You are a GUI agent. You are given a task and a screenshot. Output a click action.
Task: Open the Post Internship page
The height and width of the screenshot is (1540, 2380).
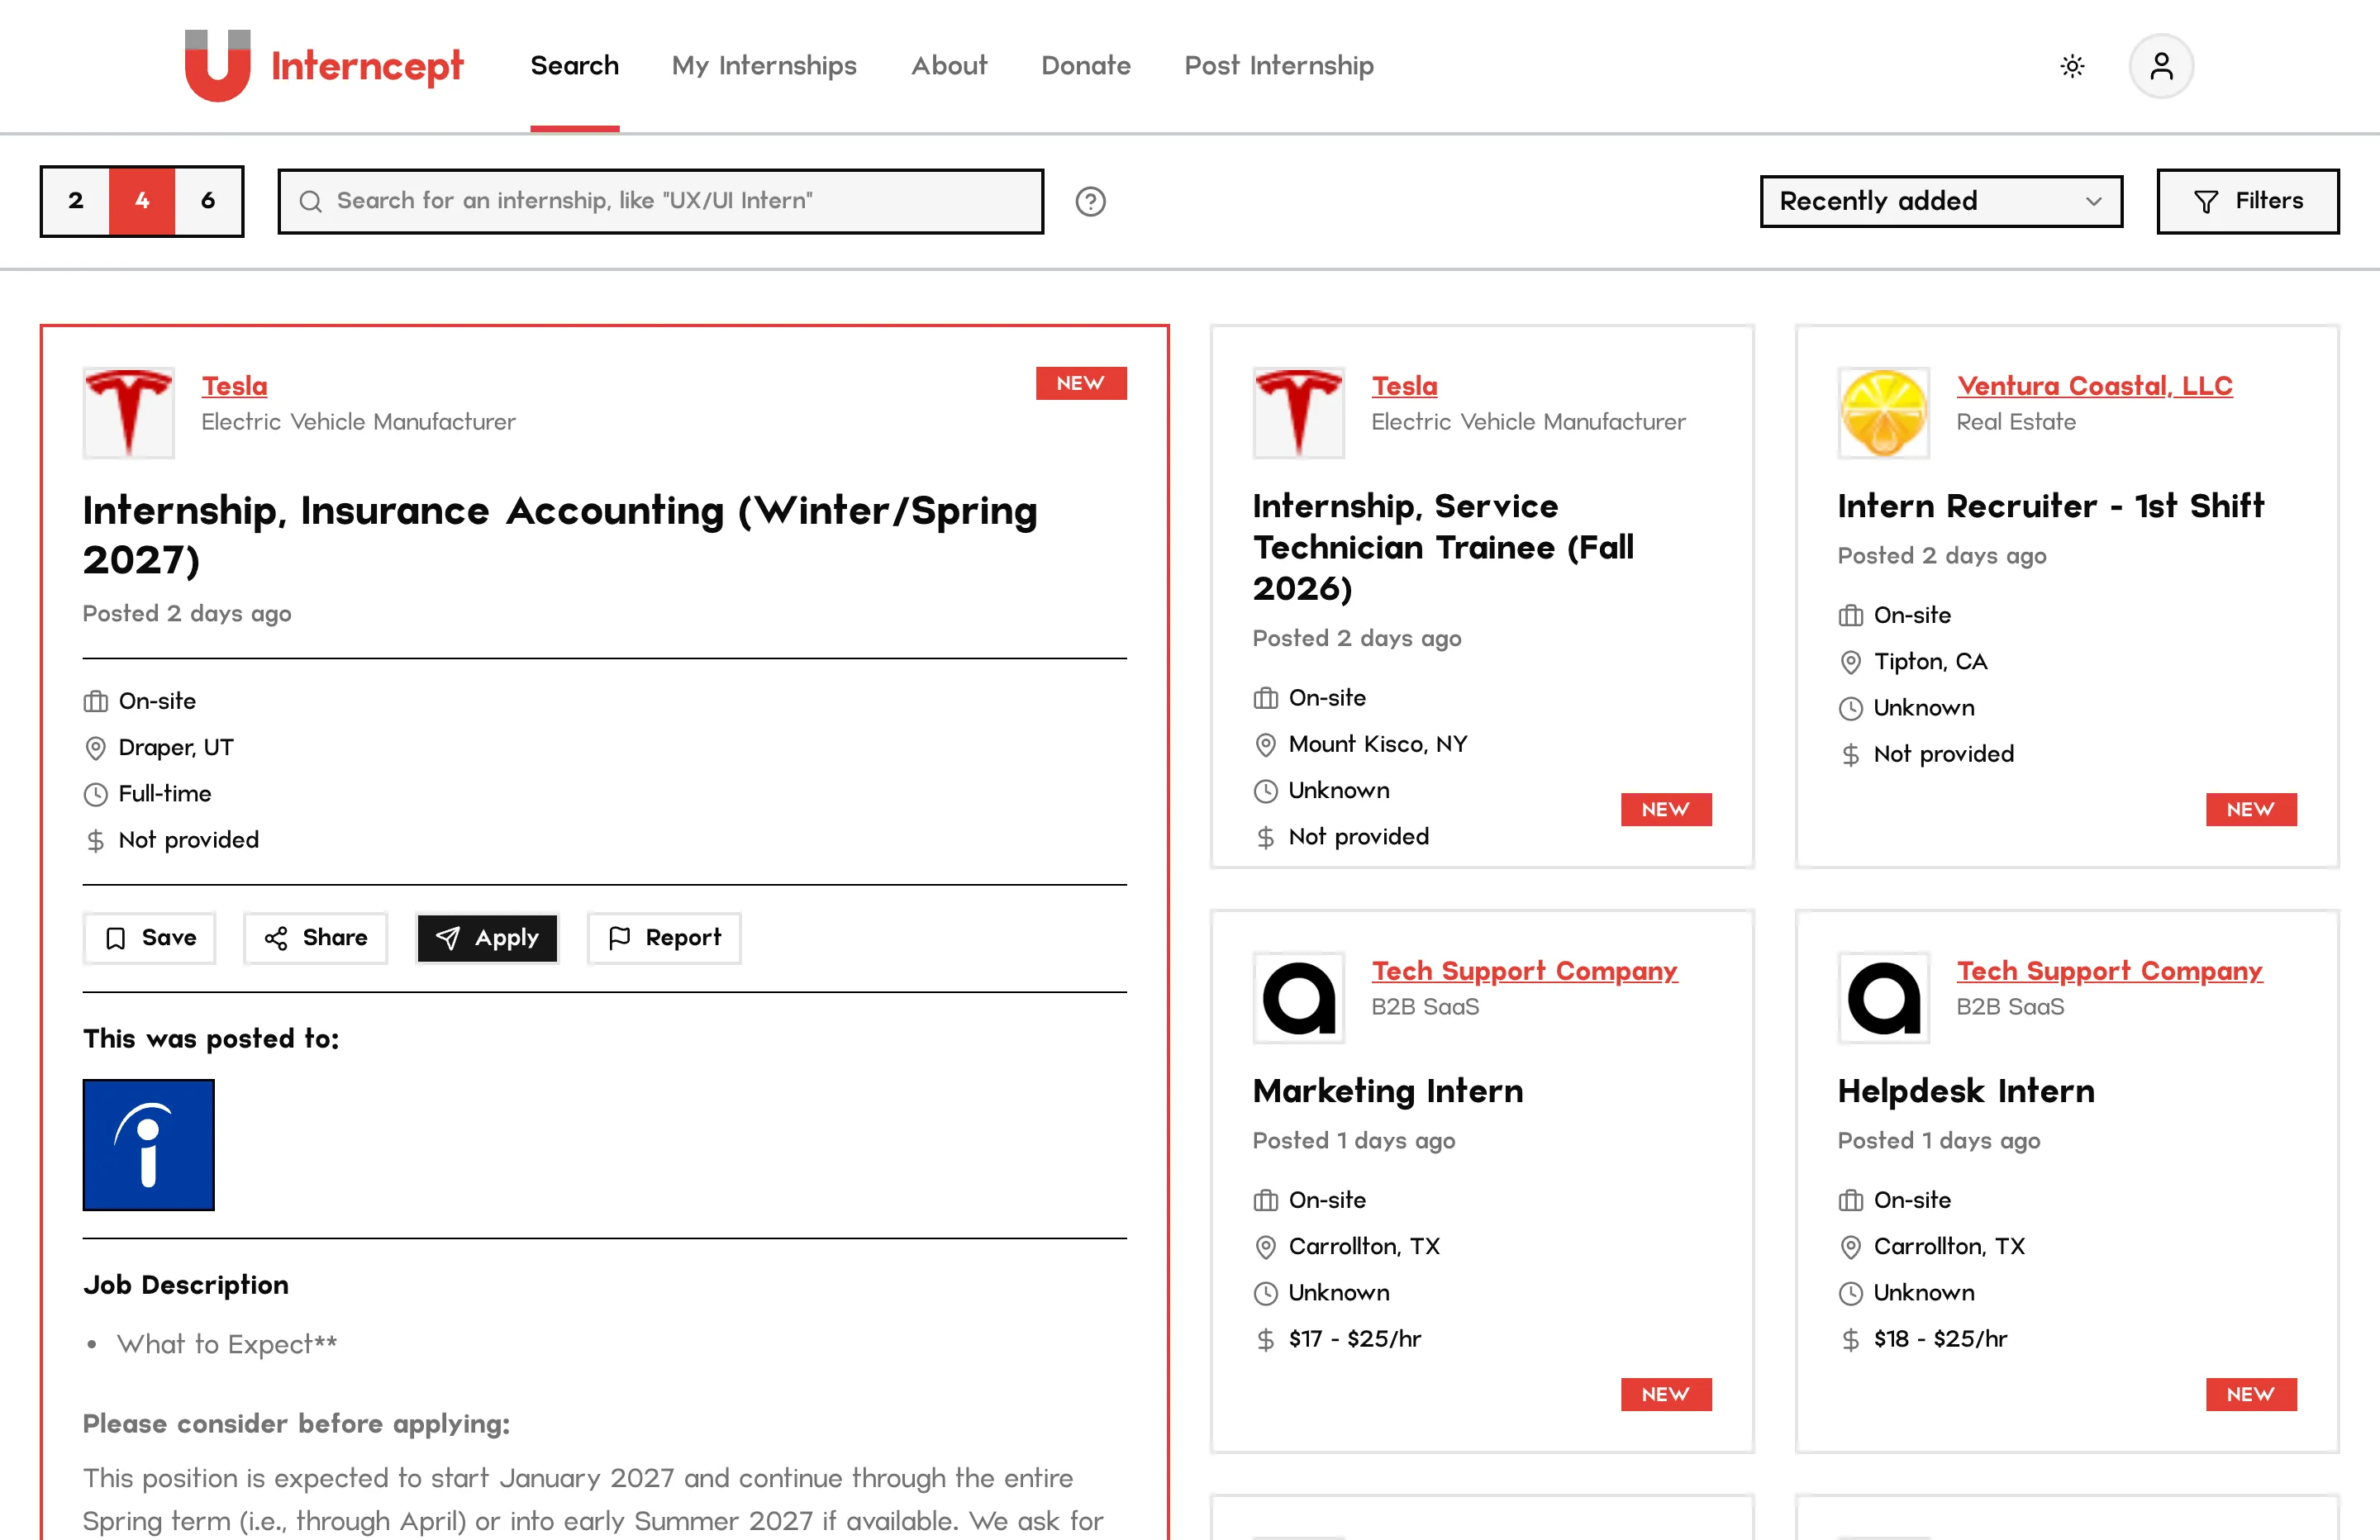click(1279, 66)
